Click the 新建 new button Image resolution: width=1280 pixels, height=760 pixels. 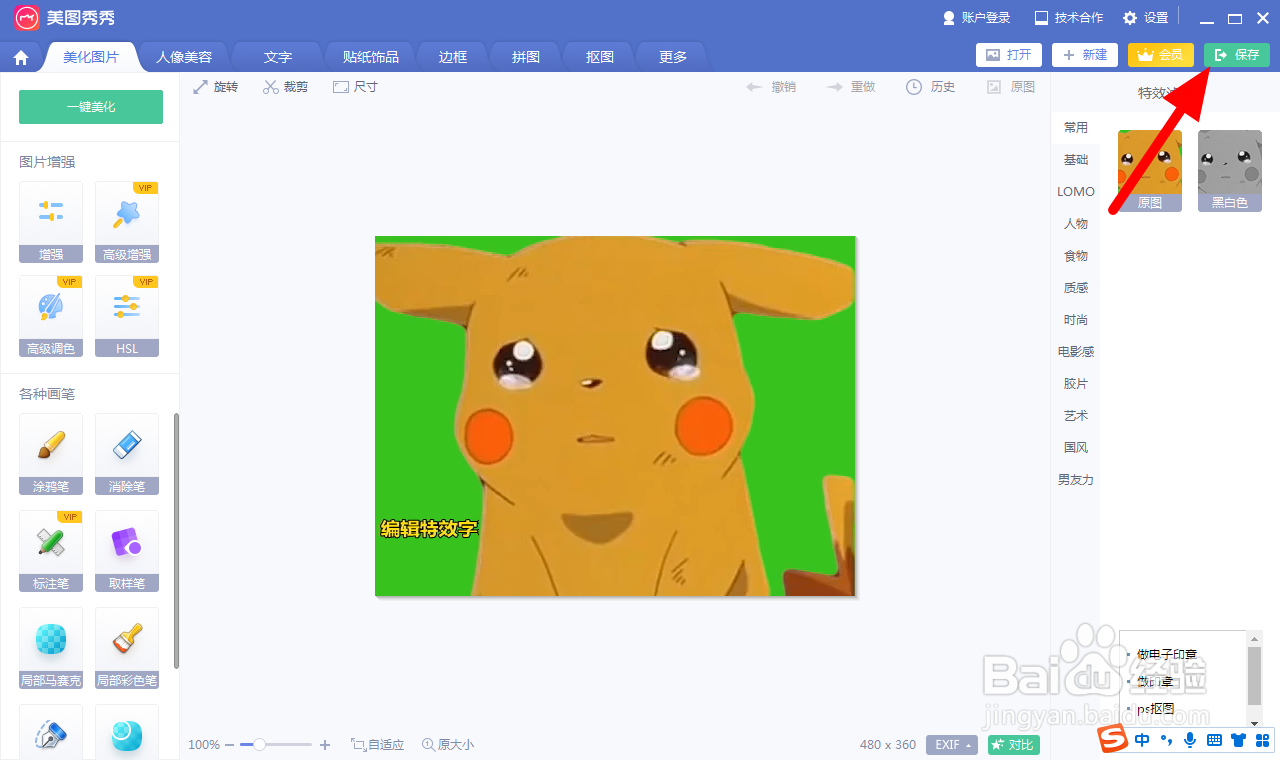(1085, 55)
